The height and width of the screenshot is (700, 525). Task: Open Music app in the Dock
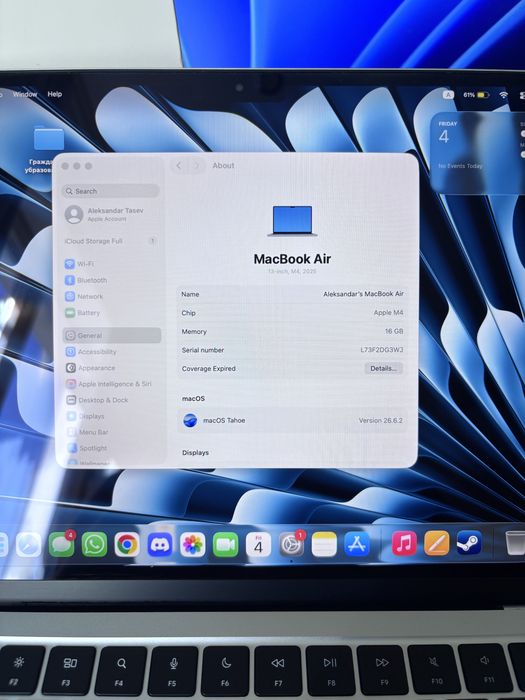[x=404, y=543]
